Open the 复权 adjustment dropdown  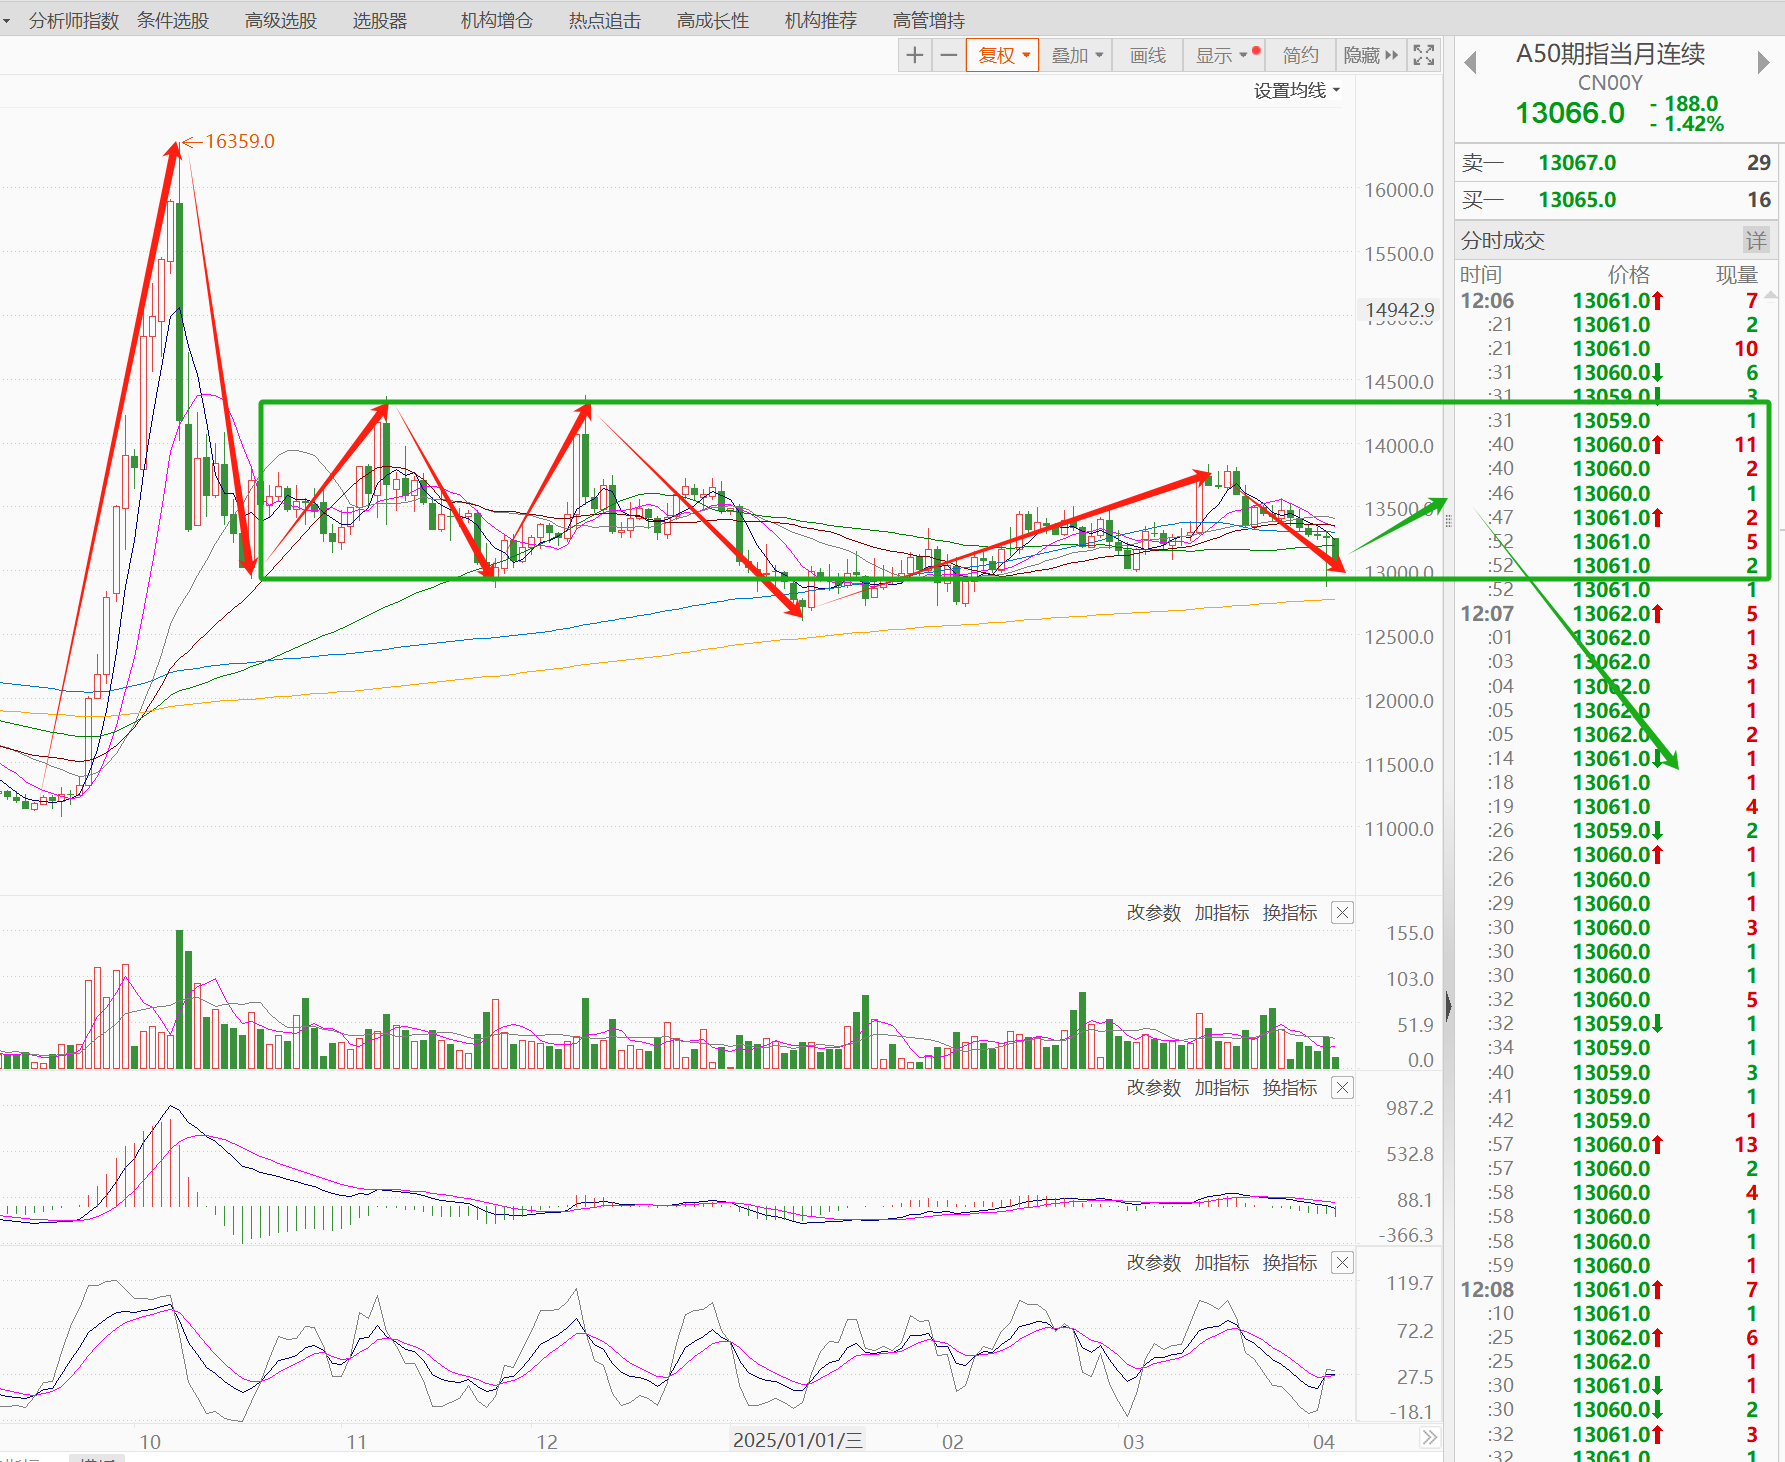[x=1003, y=56]
